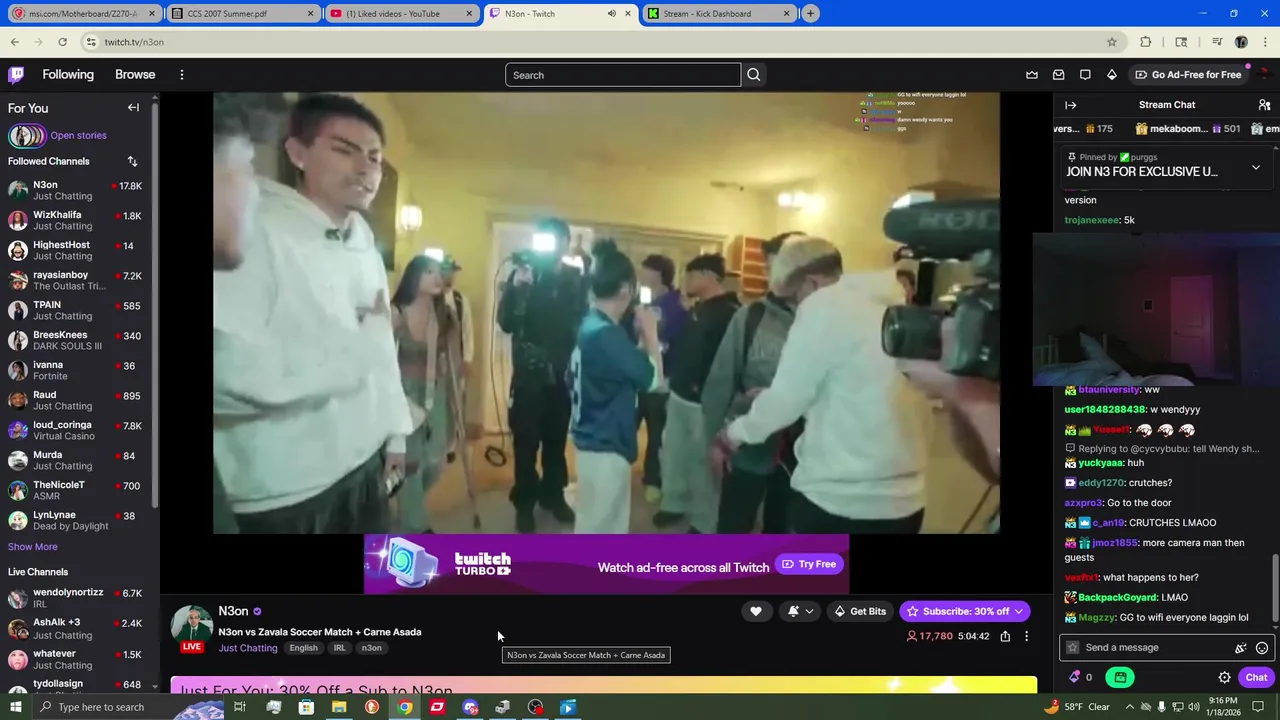Image resolution: width=1280 pixels, height=720 pixels.
Task: Open Windows Task View
Action: click(x=240, y=707)
